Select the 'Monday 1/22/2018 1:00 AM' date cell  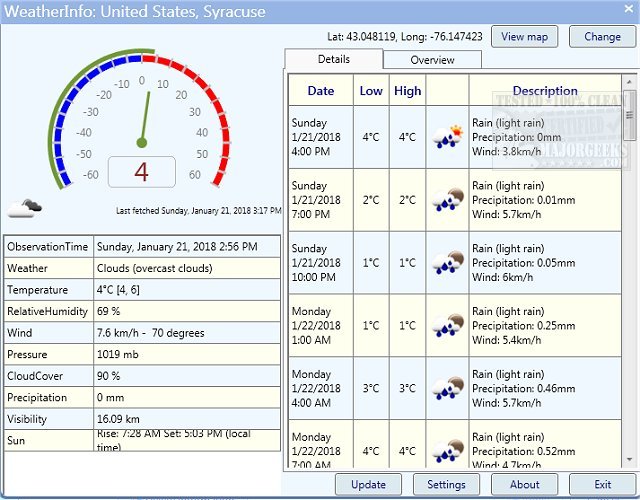point(321,326)
